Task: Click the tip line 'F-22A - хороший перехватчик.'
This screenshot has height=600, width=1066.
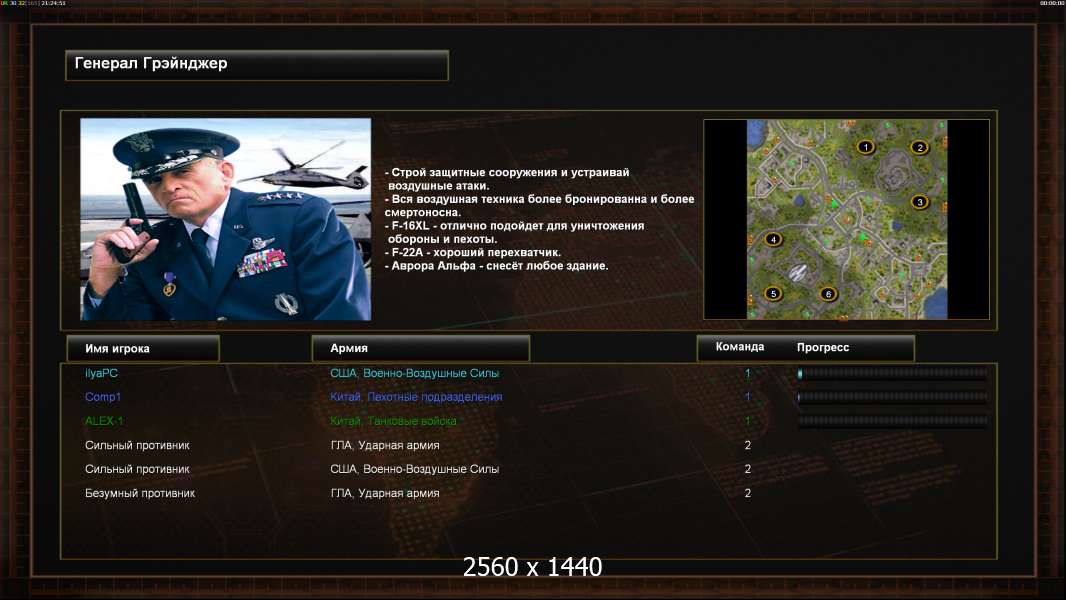Action: pyautogui.click(x=472, y=252)
